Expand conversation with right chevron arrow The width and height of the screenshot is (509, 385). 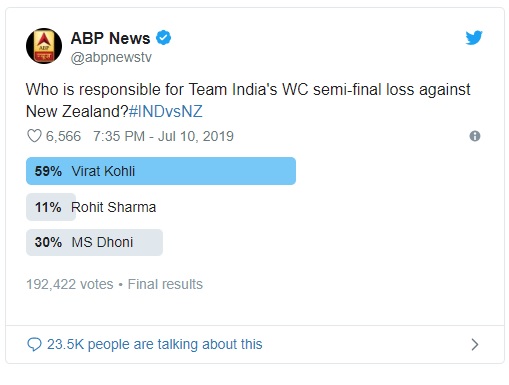(x=475, y=344)
